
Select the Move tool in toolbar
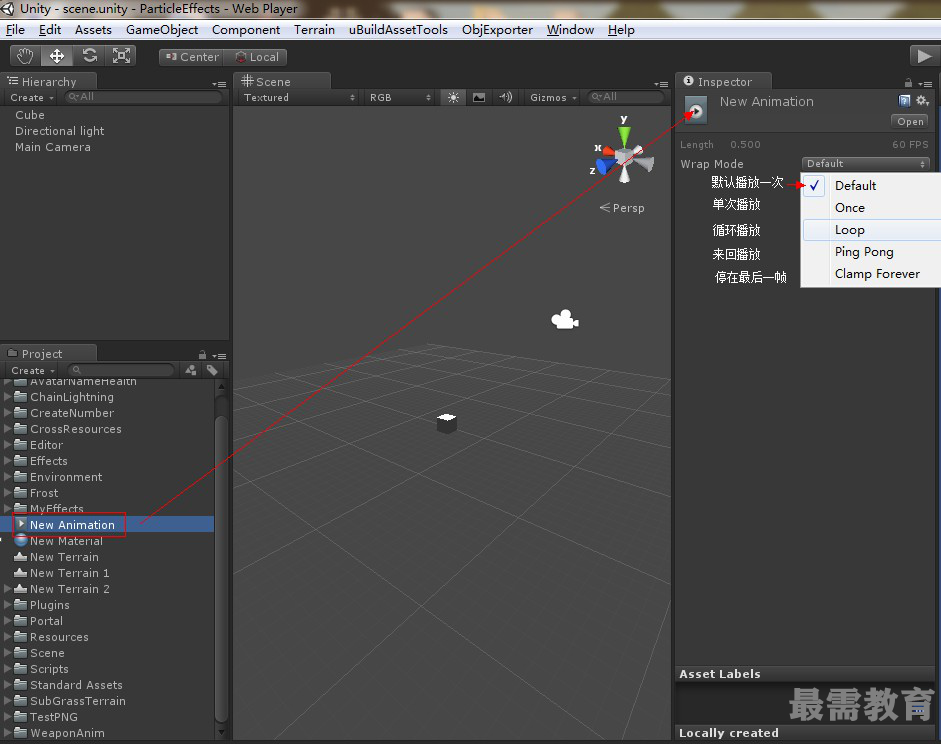click(57, 56)
